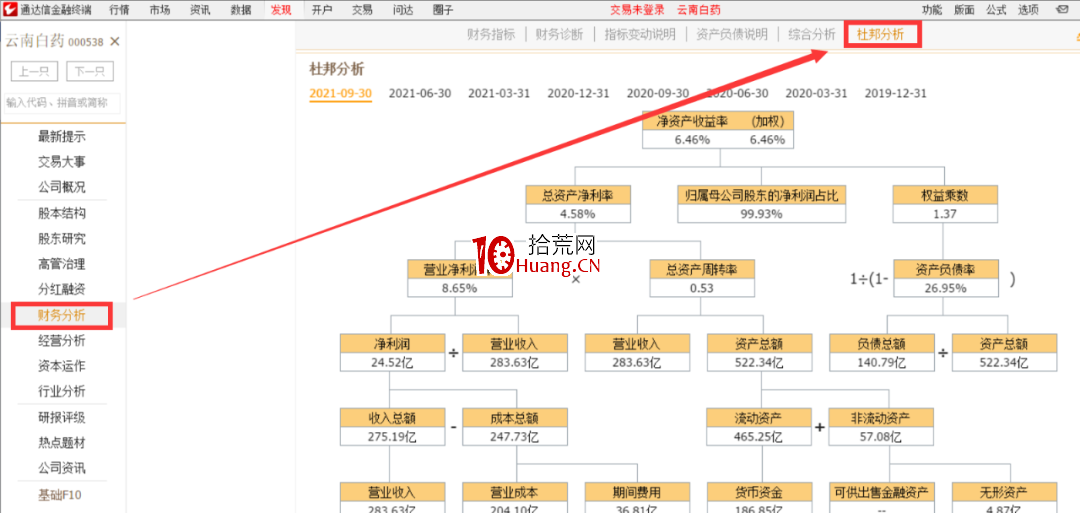Switch to the 指标变动说明 tab
Screen dimensions: 1080x513
coord(640,34)
